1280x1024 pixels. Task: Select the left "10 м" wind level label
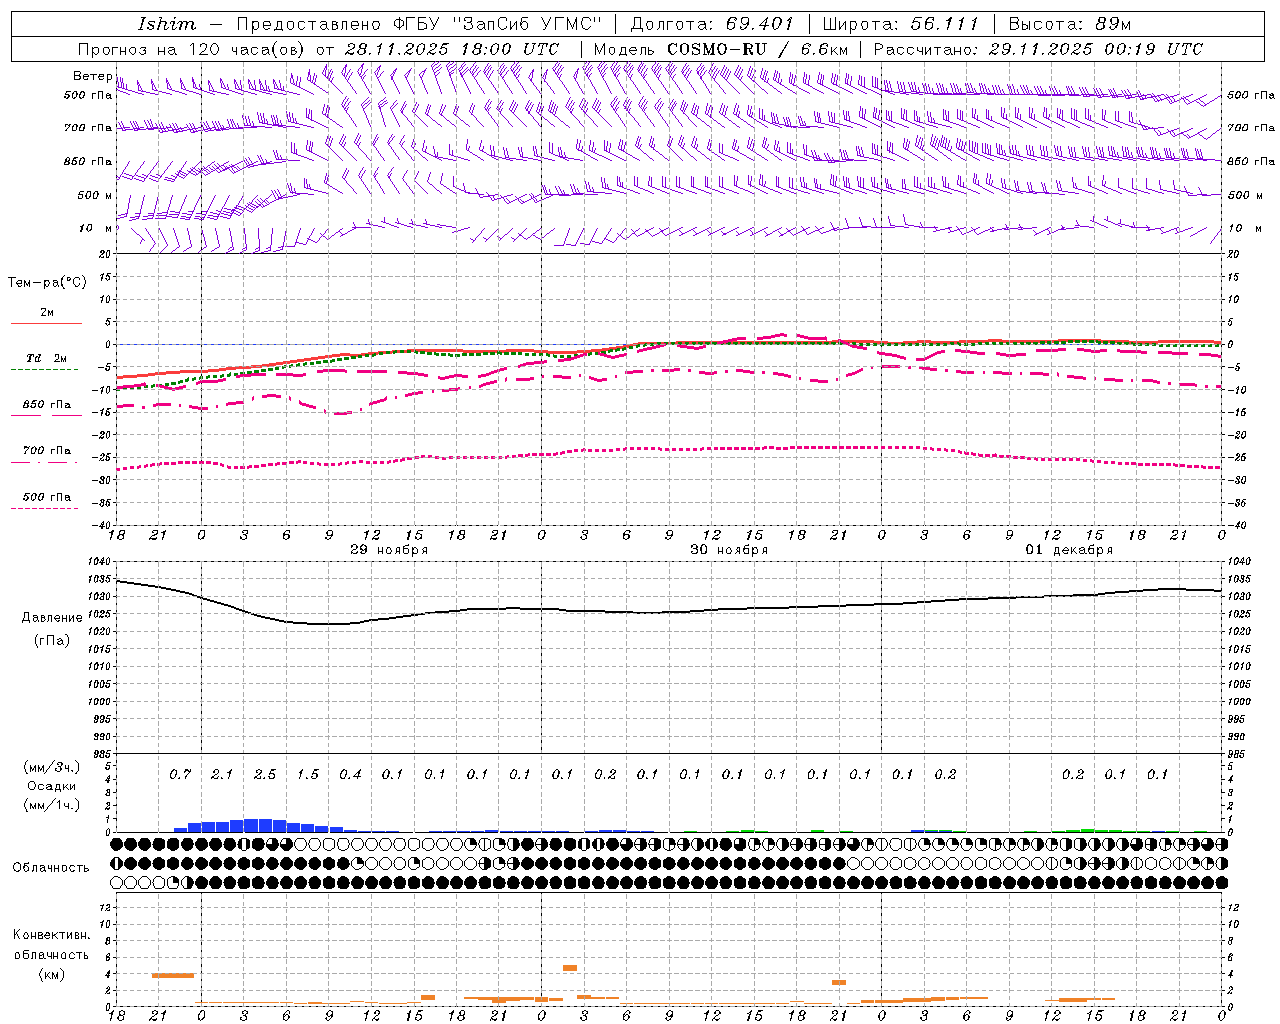point(96,228)
